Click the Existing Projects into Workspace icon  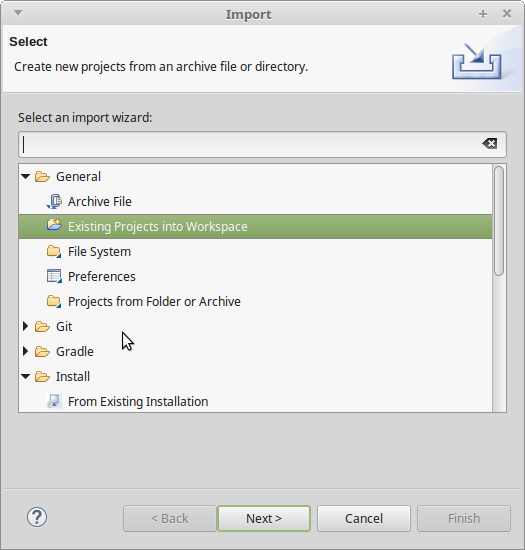(x=54, y=224)
